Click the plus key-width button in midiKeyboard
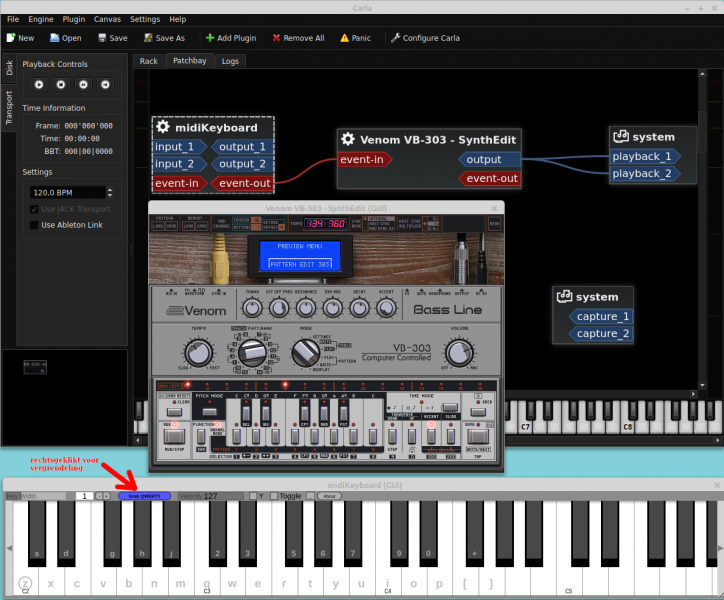 [x=107, y=496]
